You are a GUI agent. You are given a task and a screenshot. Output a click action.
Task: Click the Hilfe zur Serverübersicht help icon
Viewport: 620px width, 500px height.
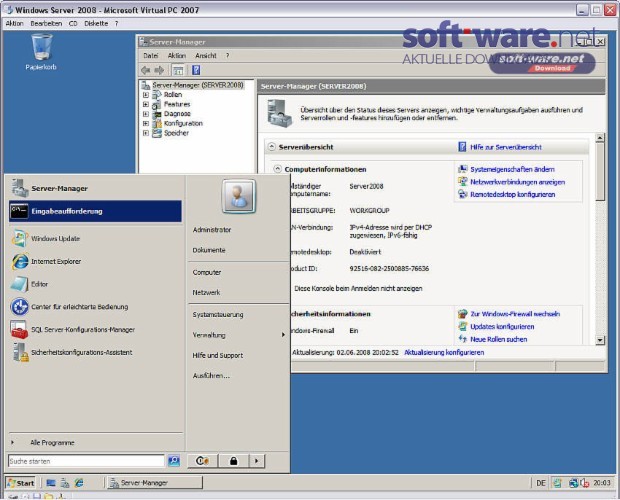pos(462,147)
